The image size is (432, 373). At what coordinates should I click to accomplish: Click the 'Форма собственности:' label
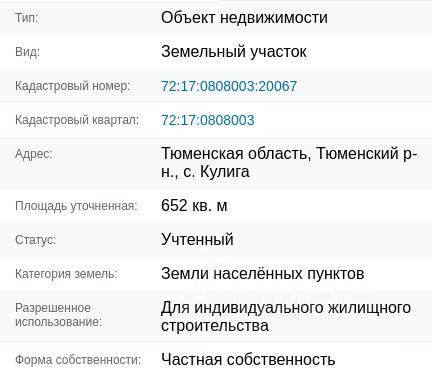click(78, 360)
